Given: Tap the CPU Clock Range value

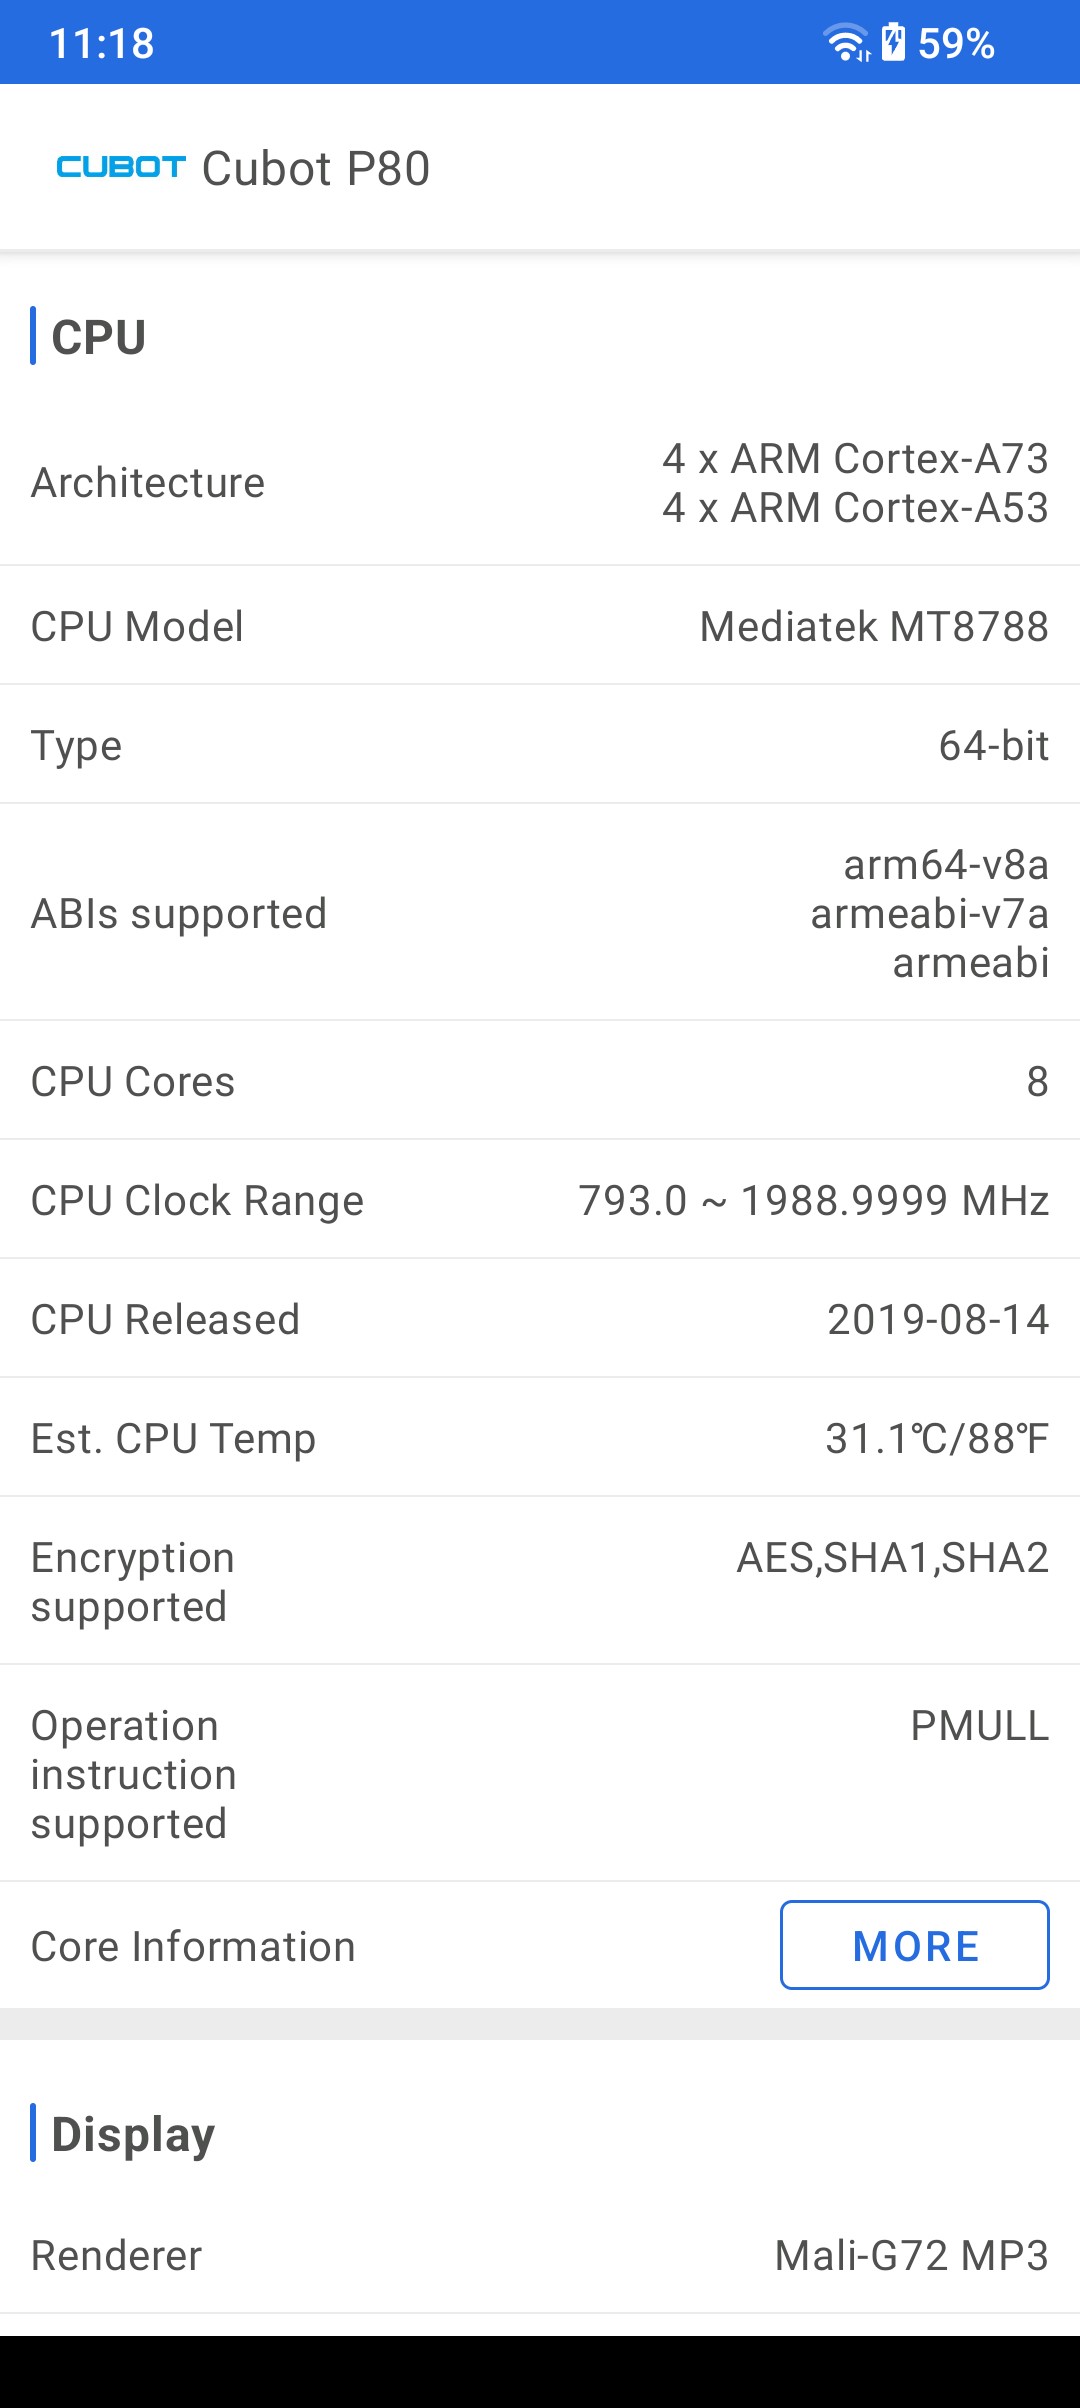Looking at the screenshot, I should pos(814,1200).
